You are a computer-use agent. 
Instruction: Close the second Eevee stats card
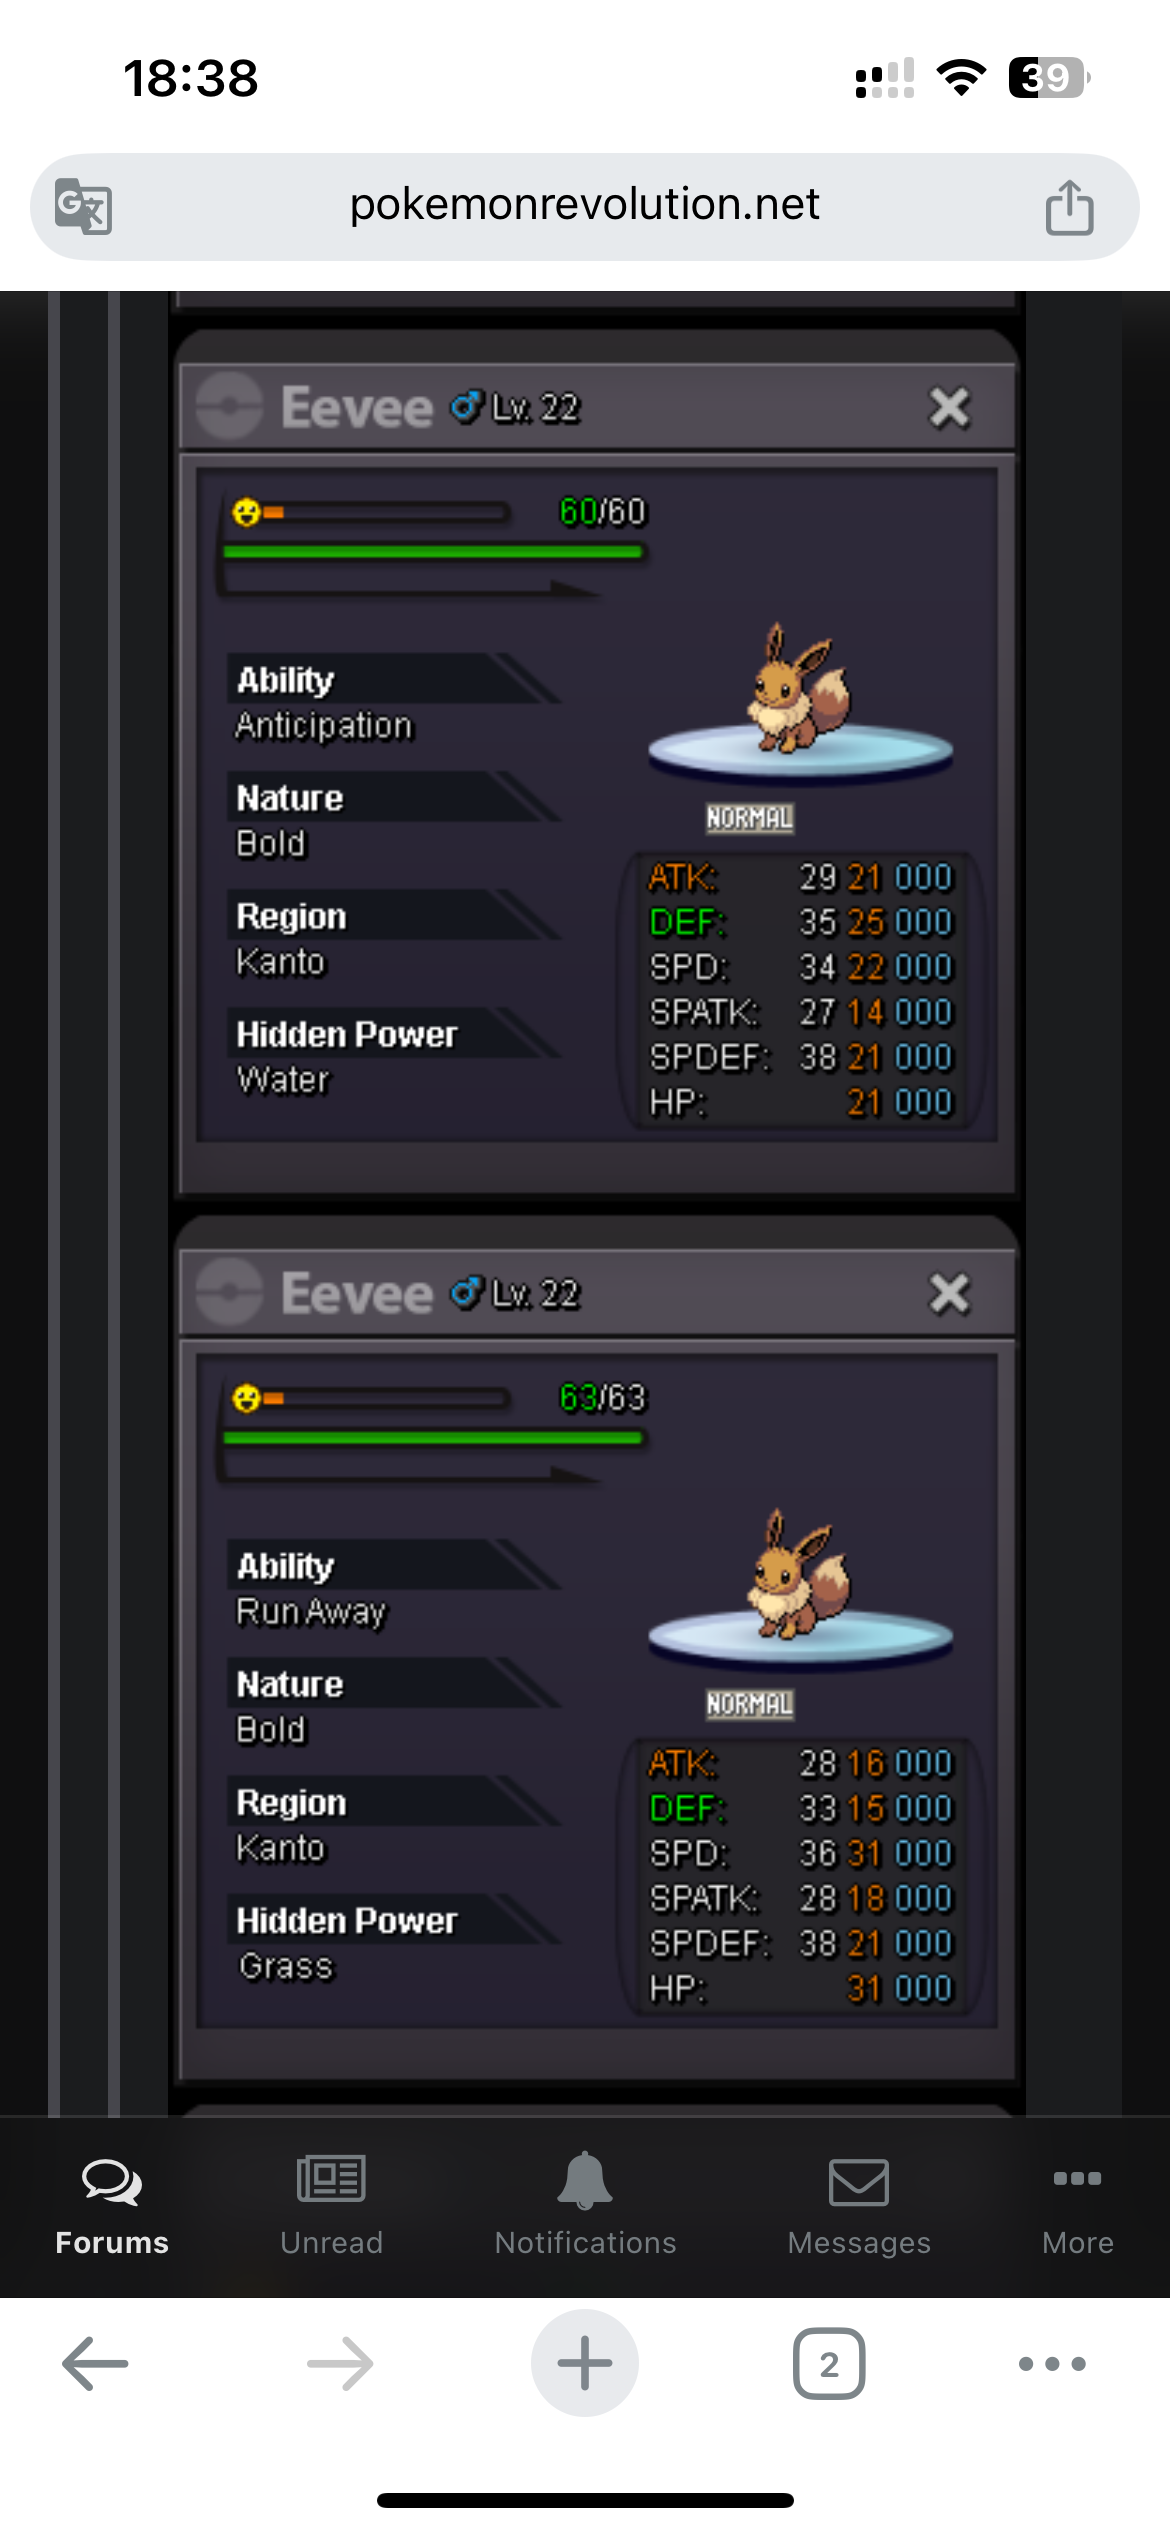coord(949,1293)
